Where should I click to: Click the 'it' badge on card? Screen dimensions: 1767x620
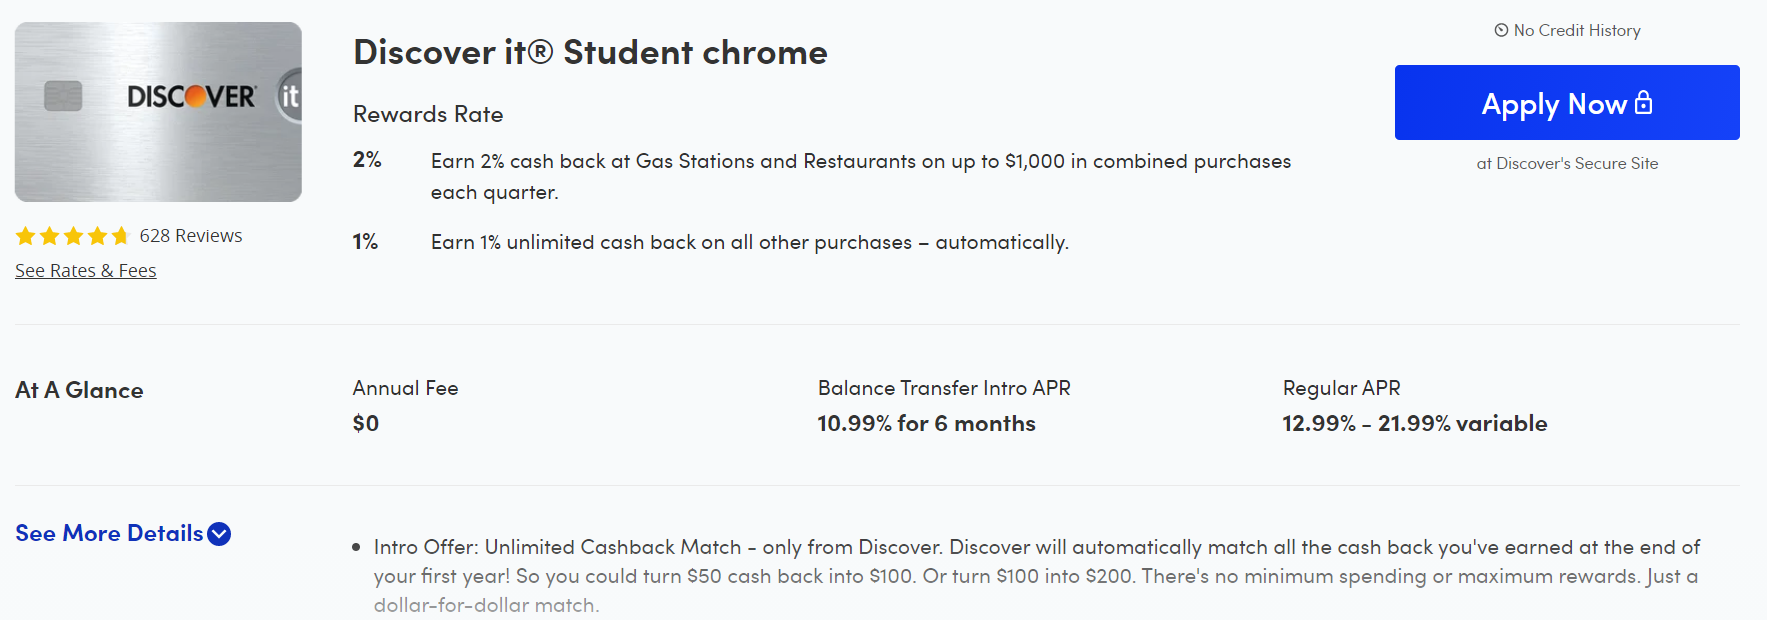(289, 96)
